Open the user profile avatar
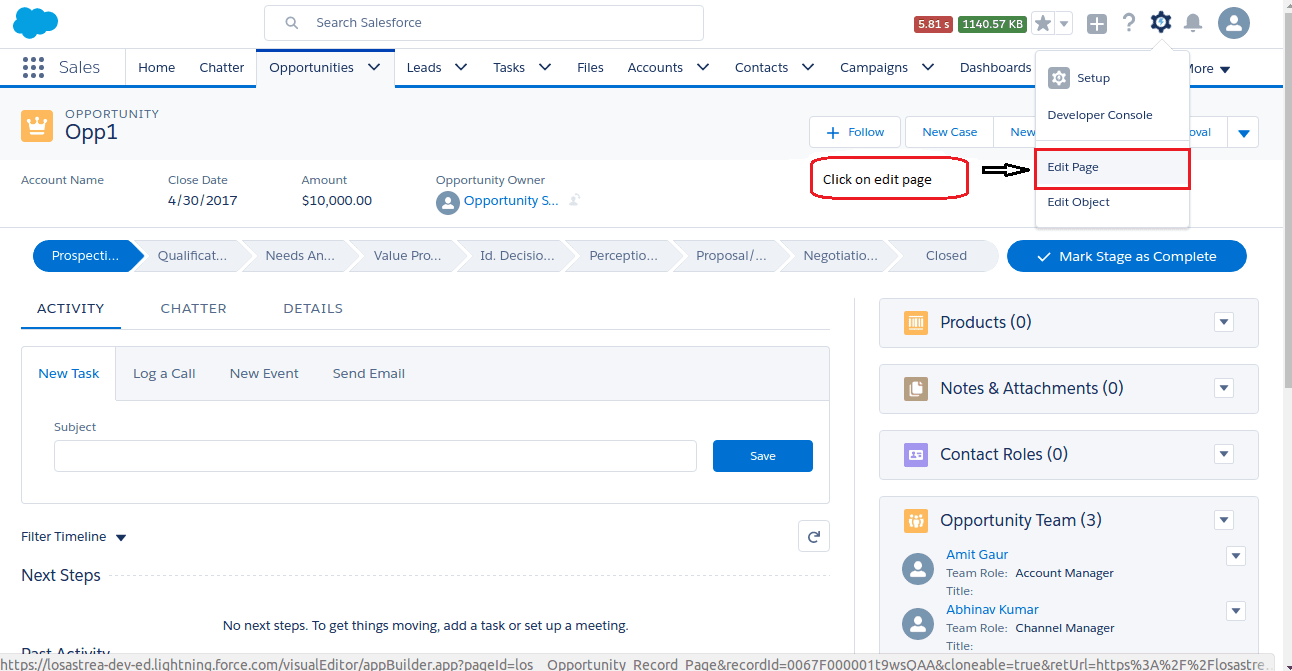The height and width of the screenshot is (671, 1292). 1234,23
